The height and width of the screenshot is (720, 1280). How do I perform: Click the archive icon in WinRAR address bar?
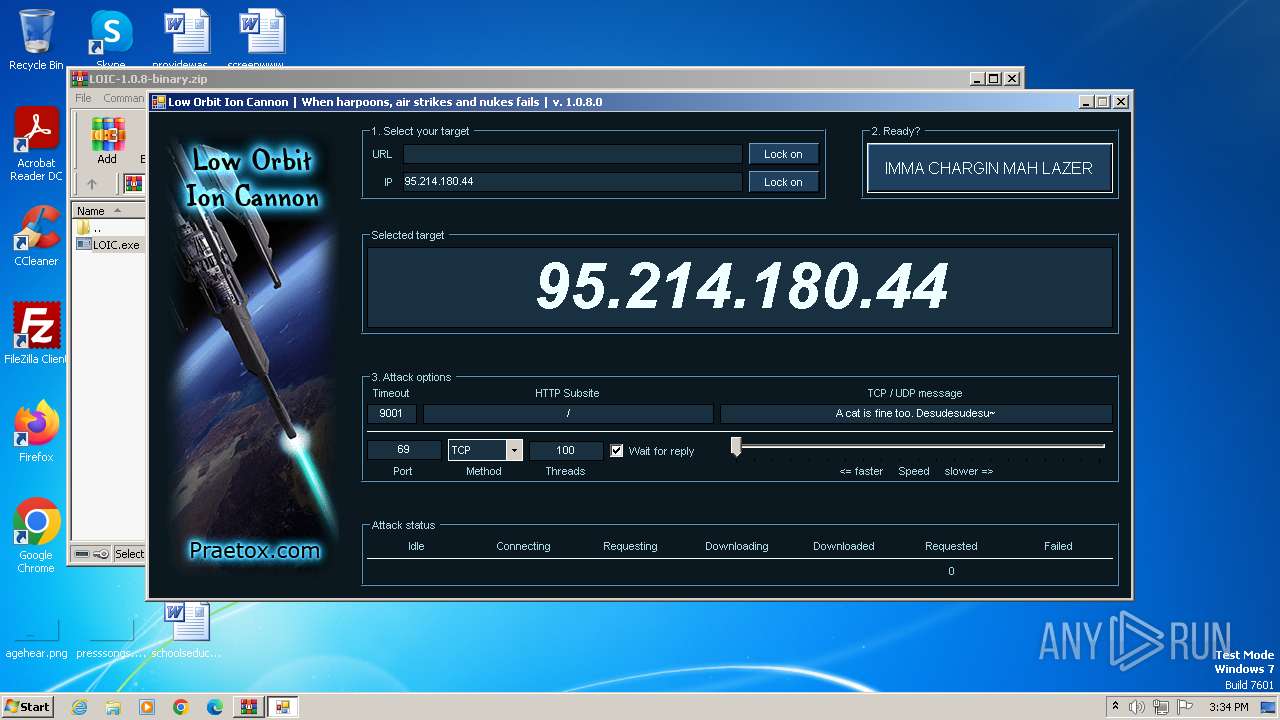tap(133, 184)
